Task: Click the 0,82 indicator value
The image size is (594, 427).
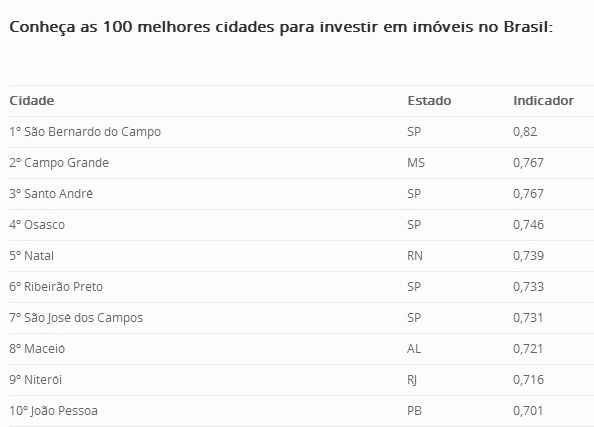Action: point(525,132)
